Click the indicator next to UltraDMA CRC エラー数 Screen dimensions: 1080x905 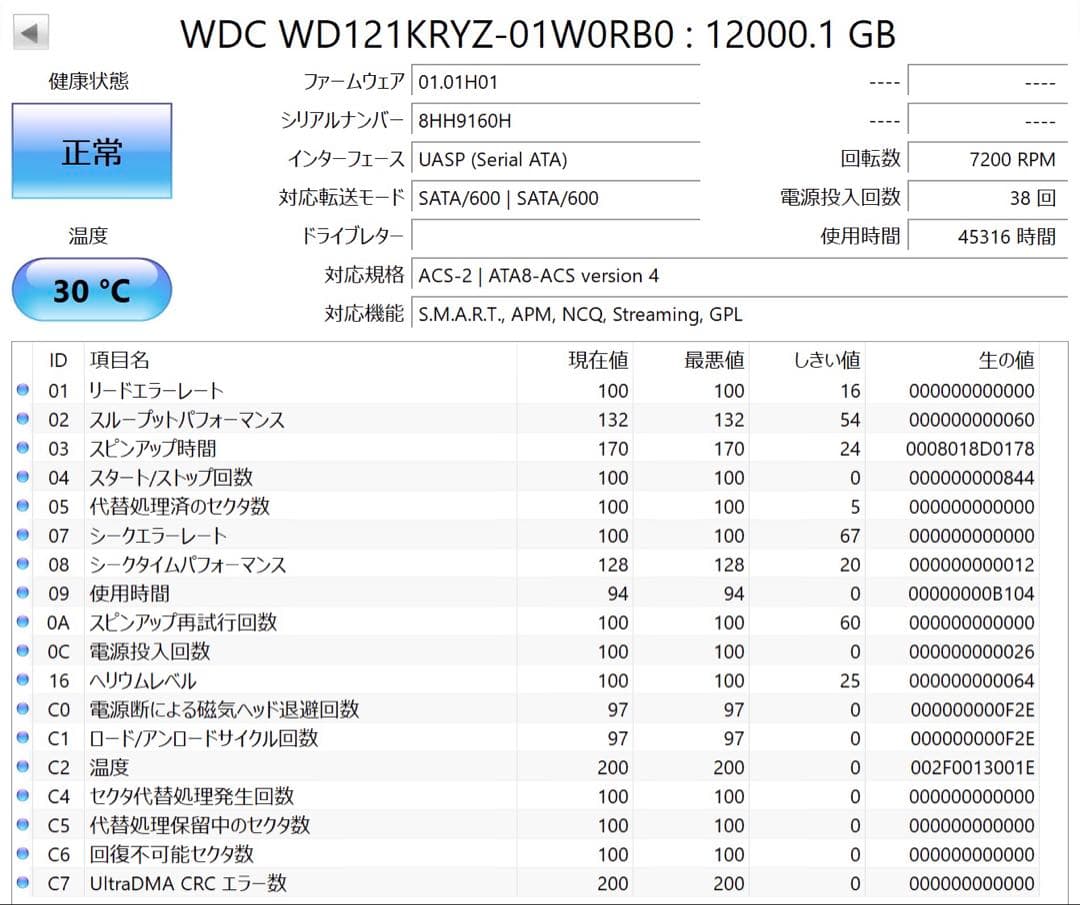[x=22, y=883]
